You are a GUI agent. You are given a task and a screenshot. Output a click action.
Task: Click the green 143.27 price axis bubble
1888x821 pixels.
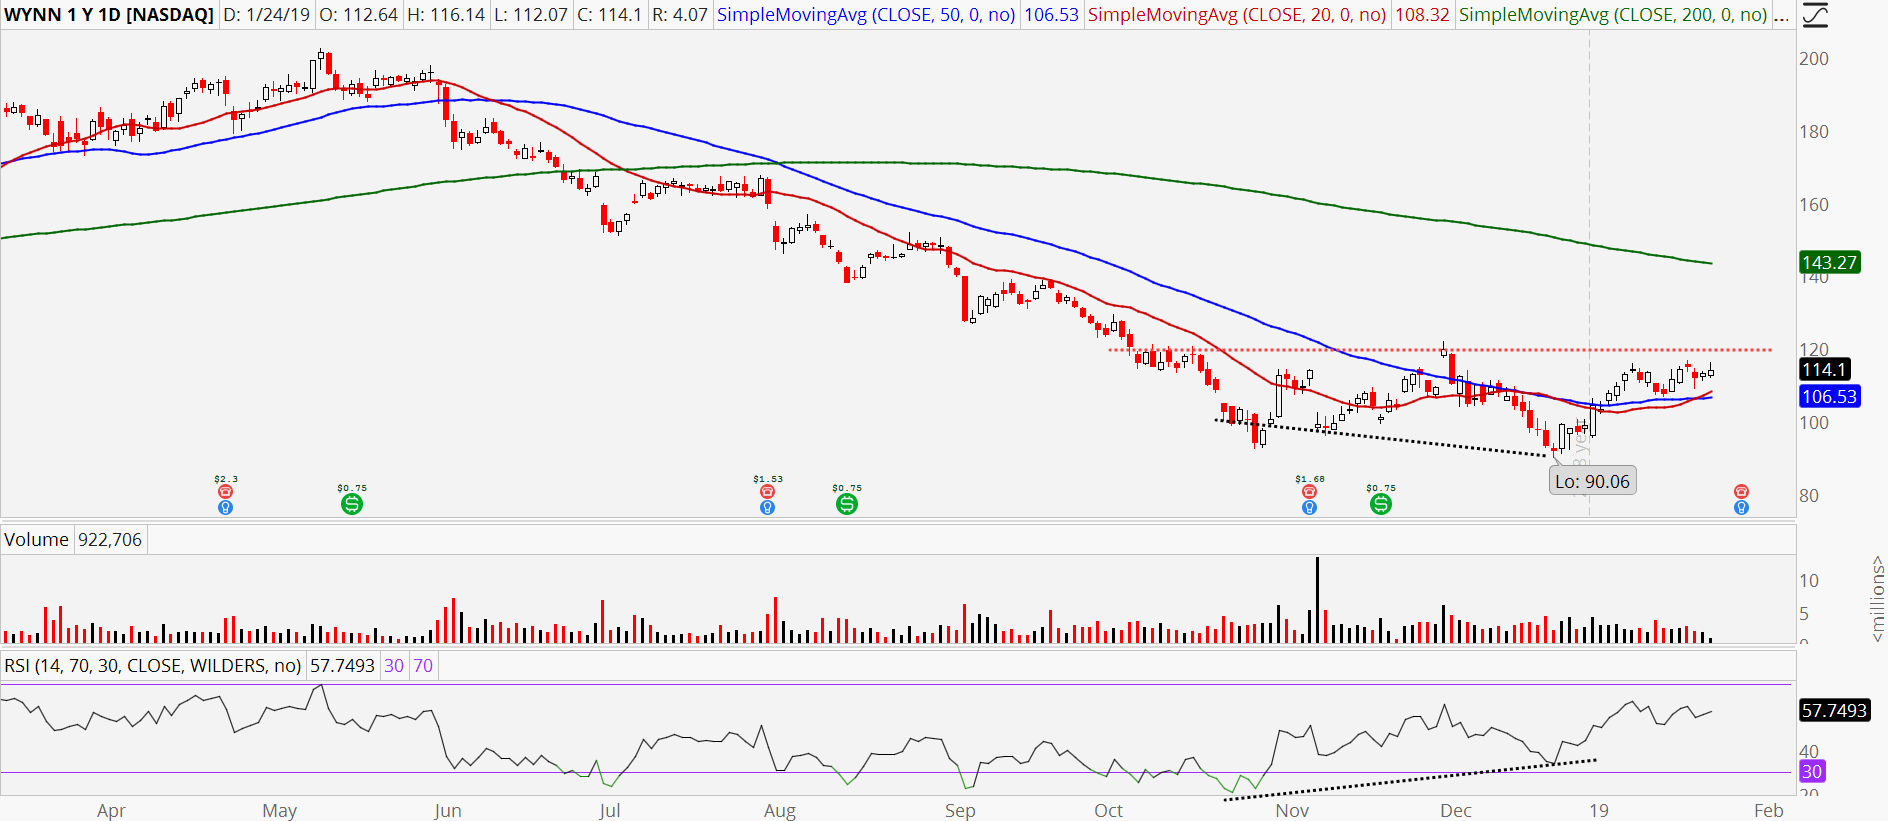1829,263
